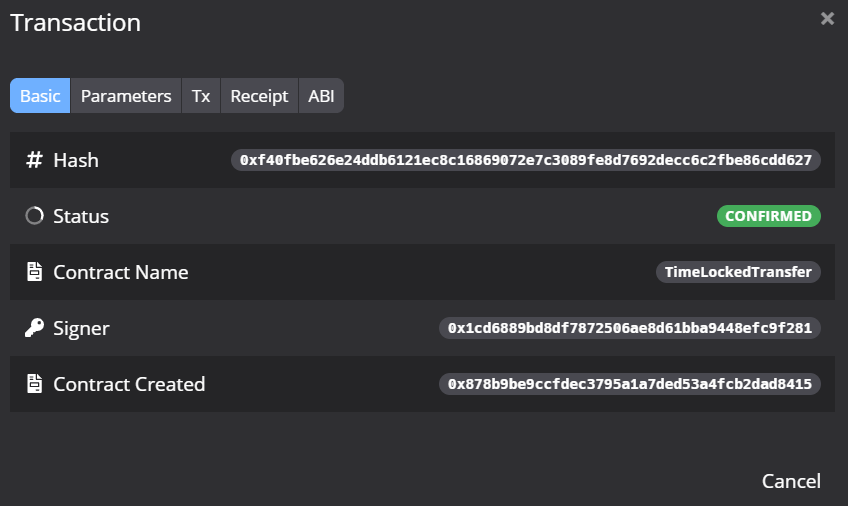This screenshot has width=848, height=506.
Task: View the Receipt tab
Action: click(x=259, y=96)
